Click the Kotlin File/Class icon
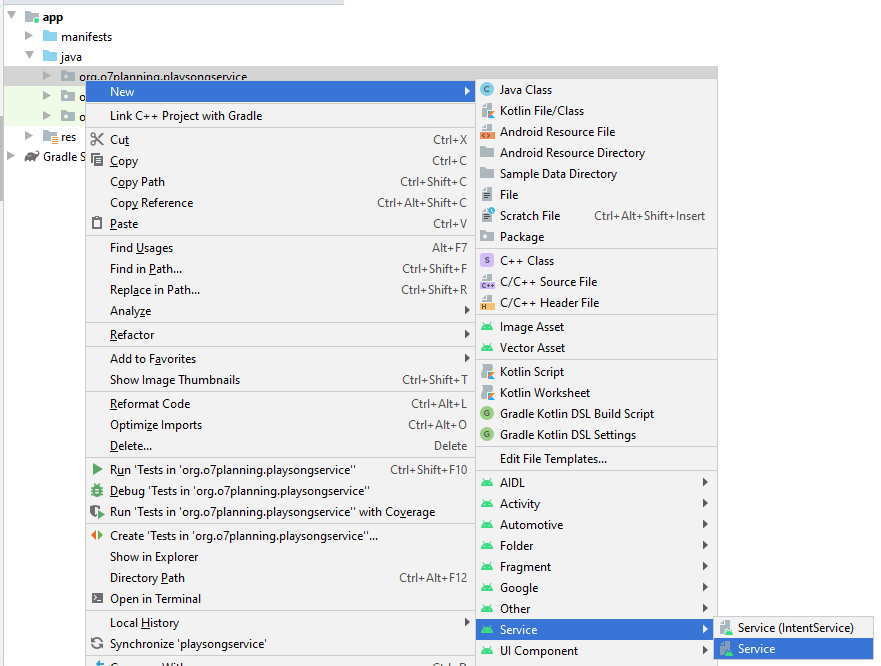The height and width of the screenshot is (666, 881). pyautogui.click(x=487, y=111)
